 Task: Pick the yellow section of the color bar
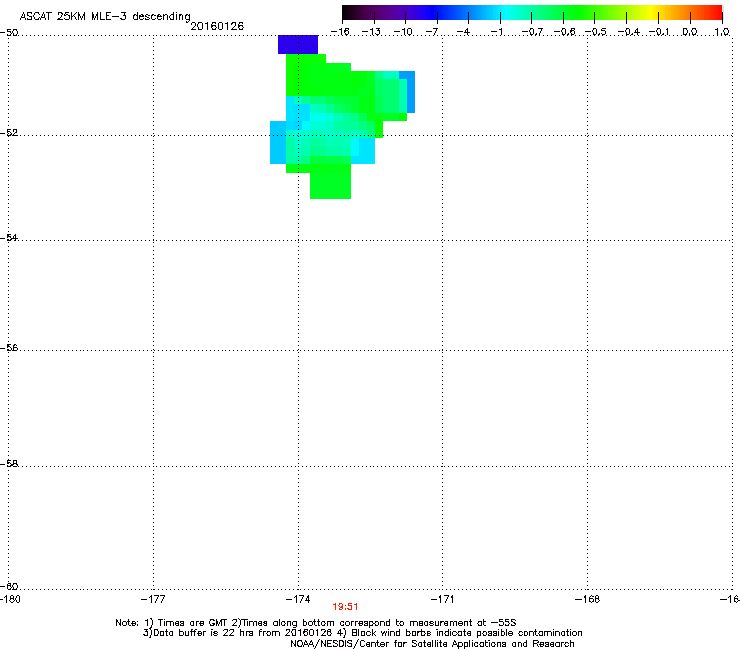pos(649,13)
